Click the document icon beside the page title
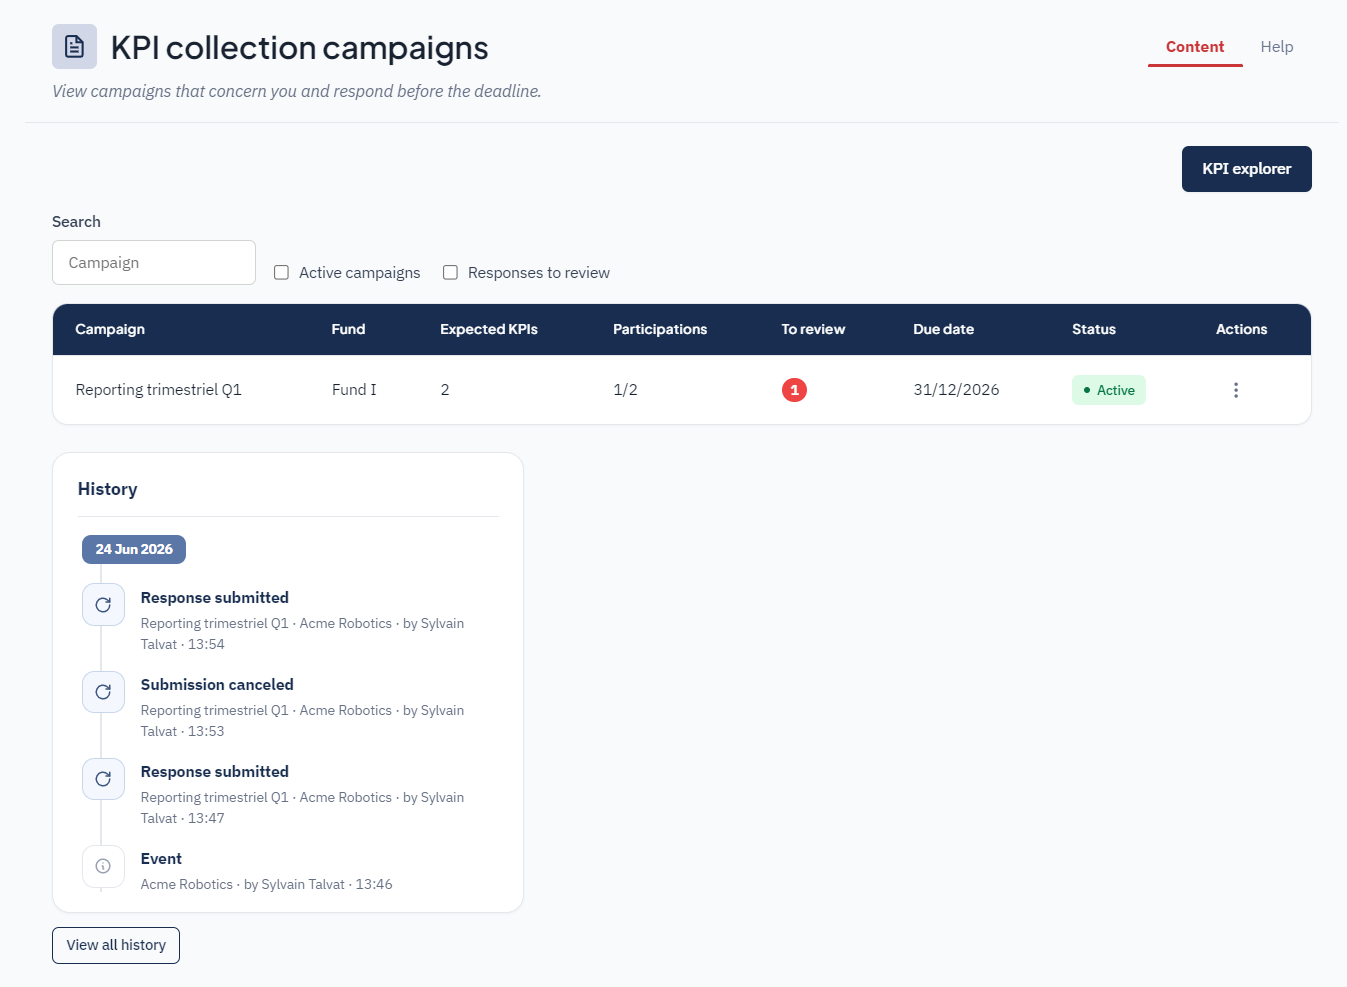 [74, 47]
